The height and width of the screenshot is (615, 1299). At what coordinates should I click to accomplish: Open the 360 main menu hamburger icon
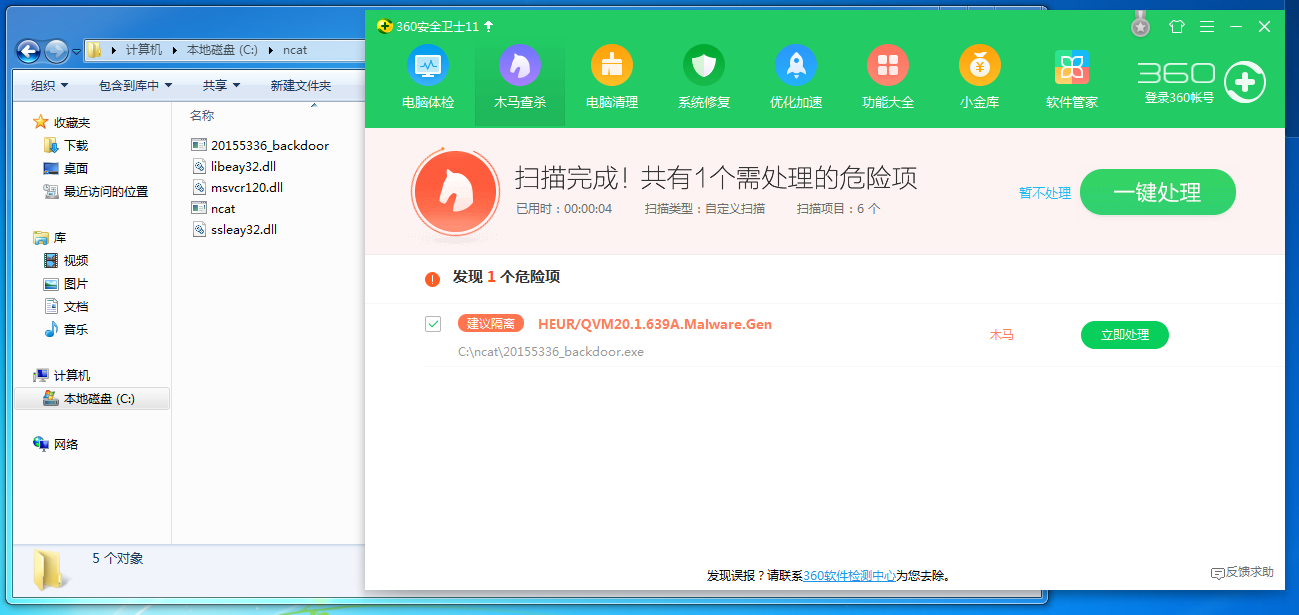1207,26
